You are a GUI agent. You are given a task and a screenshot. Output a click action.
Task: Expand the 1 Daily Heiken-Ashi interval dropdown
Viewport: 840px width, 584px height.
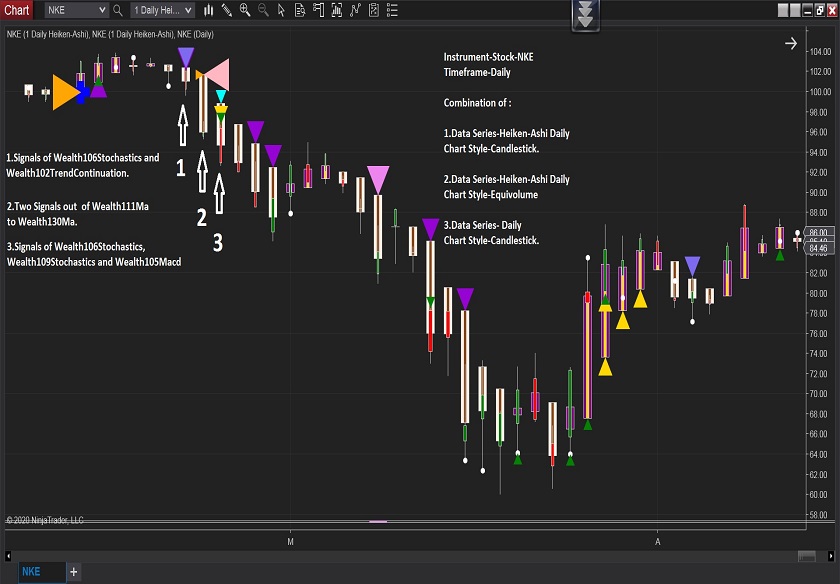[188, 10]
